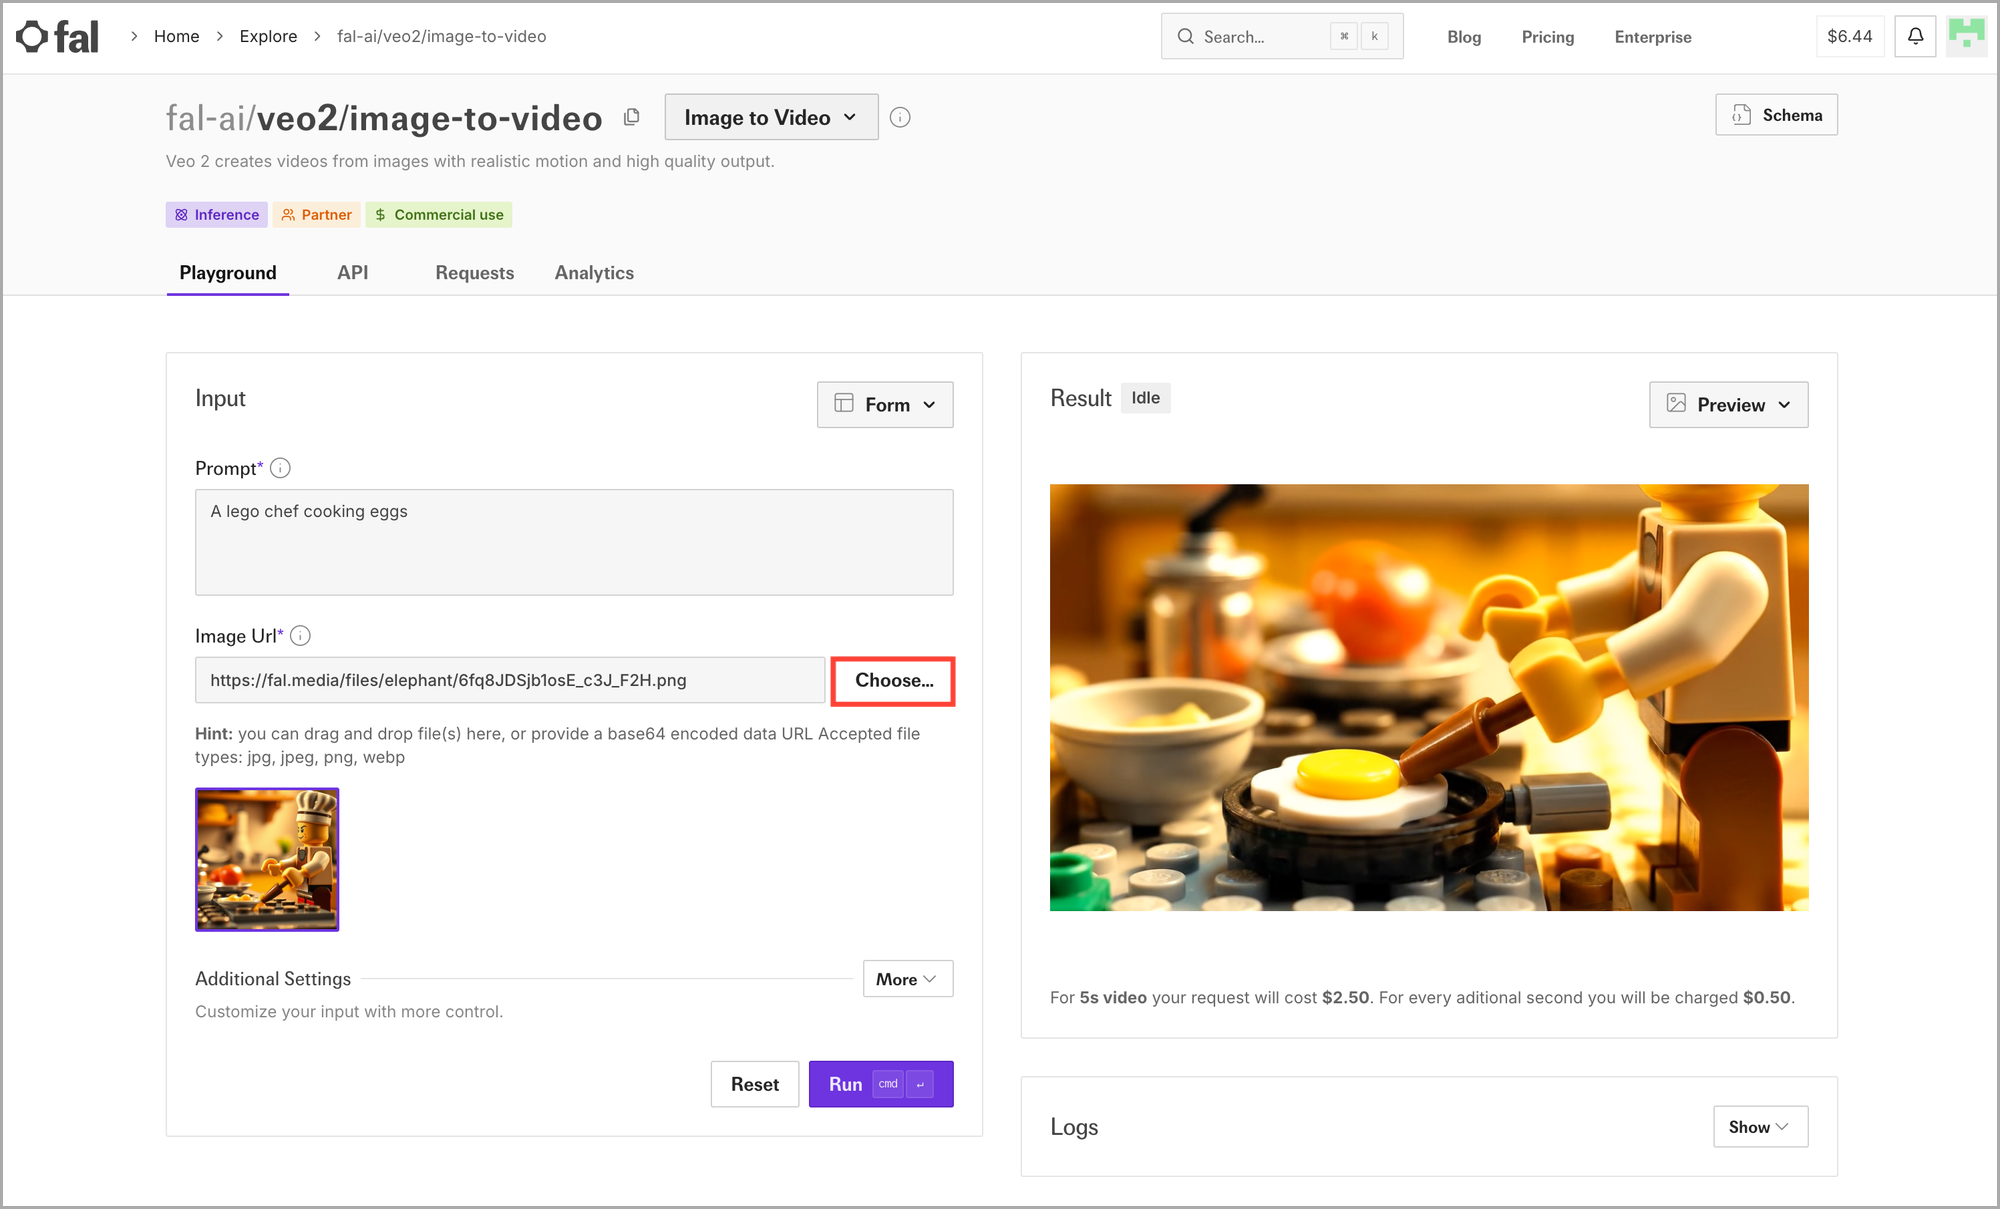Show the Logs panel
The width and height of the screenshot is (2000, 1209).
1760,1127
